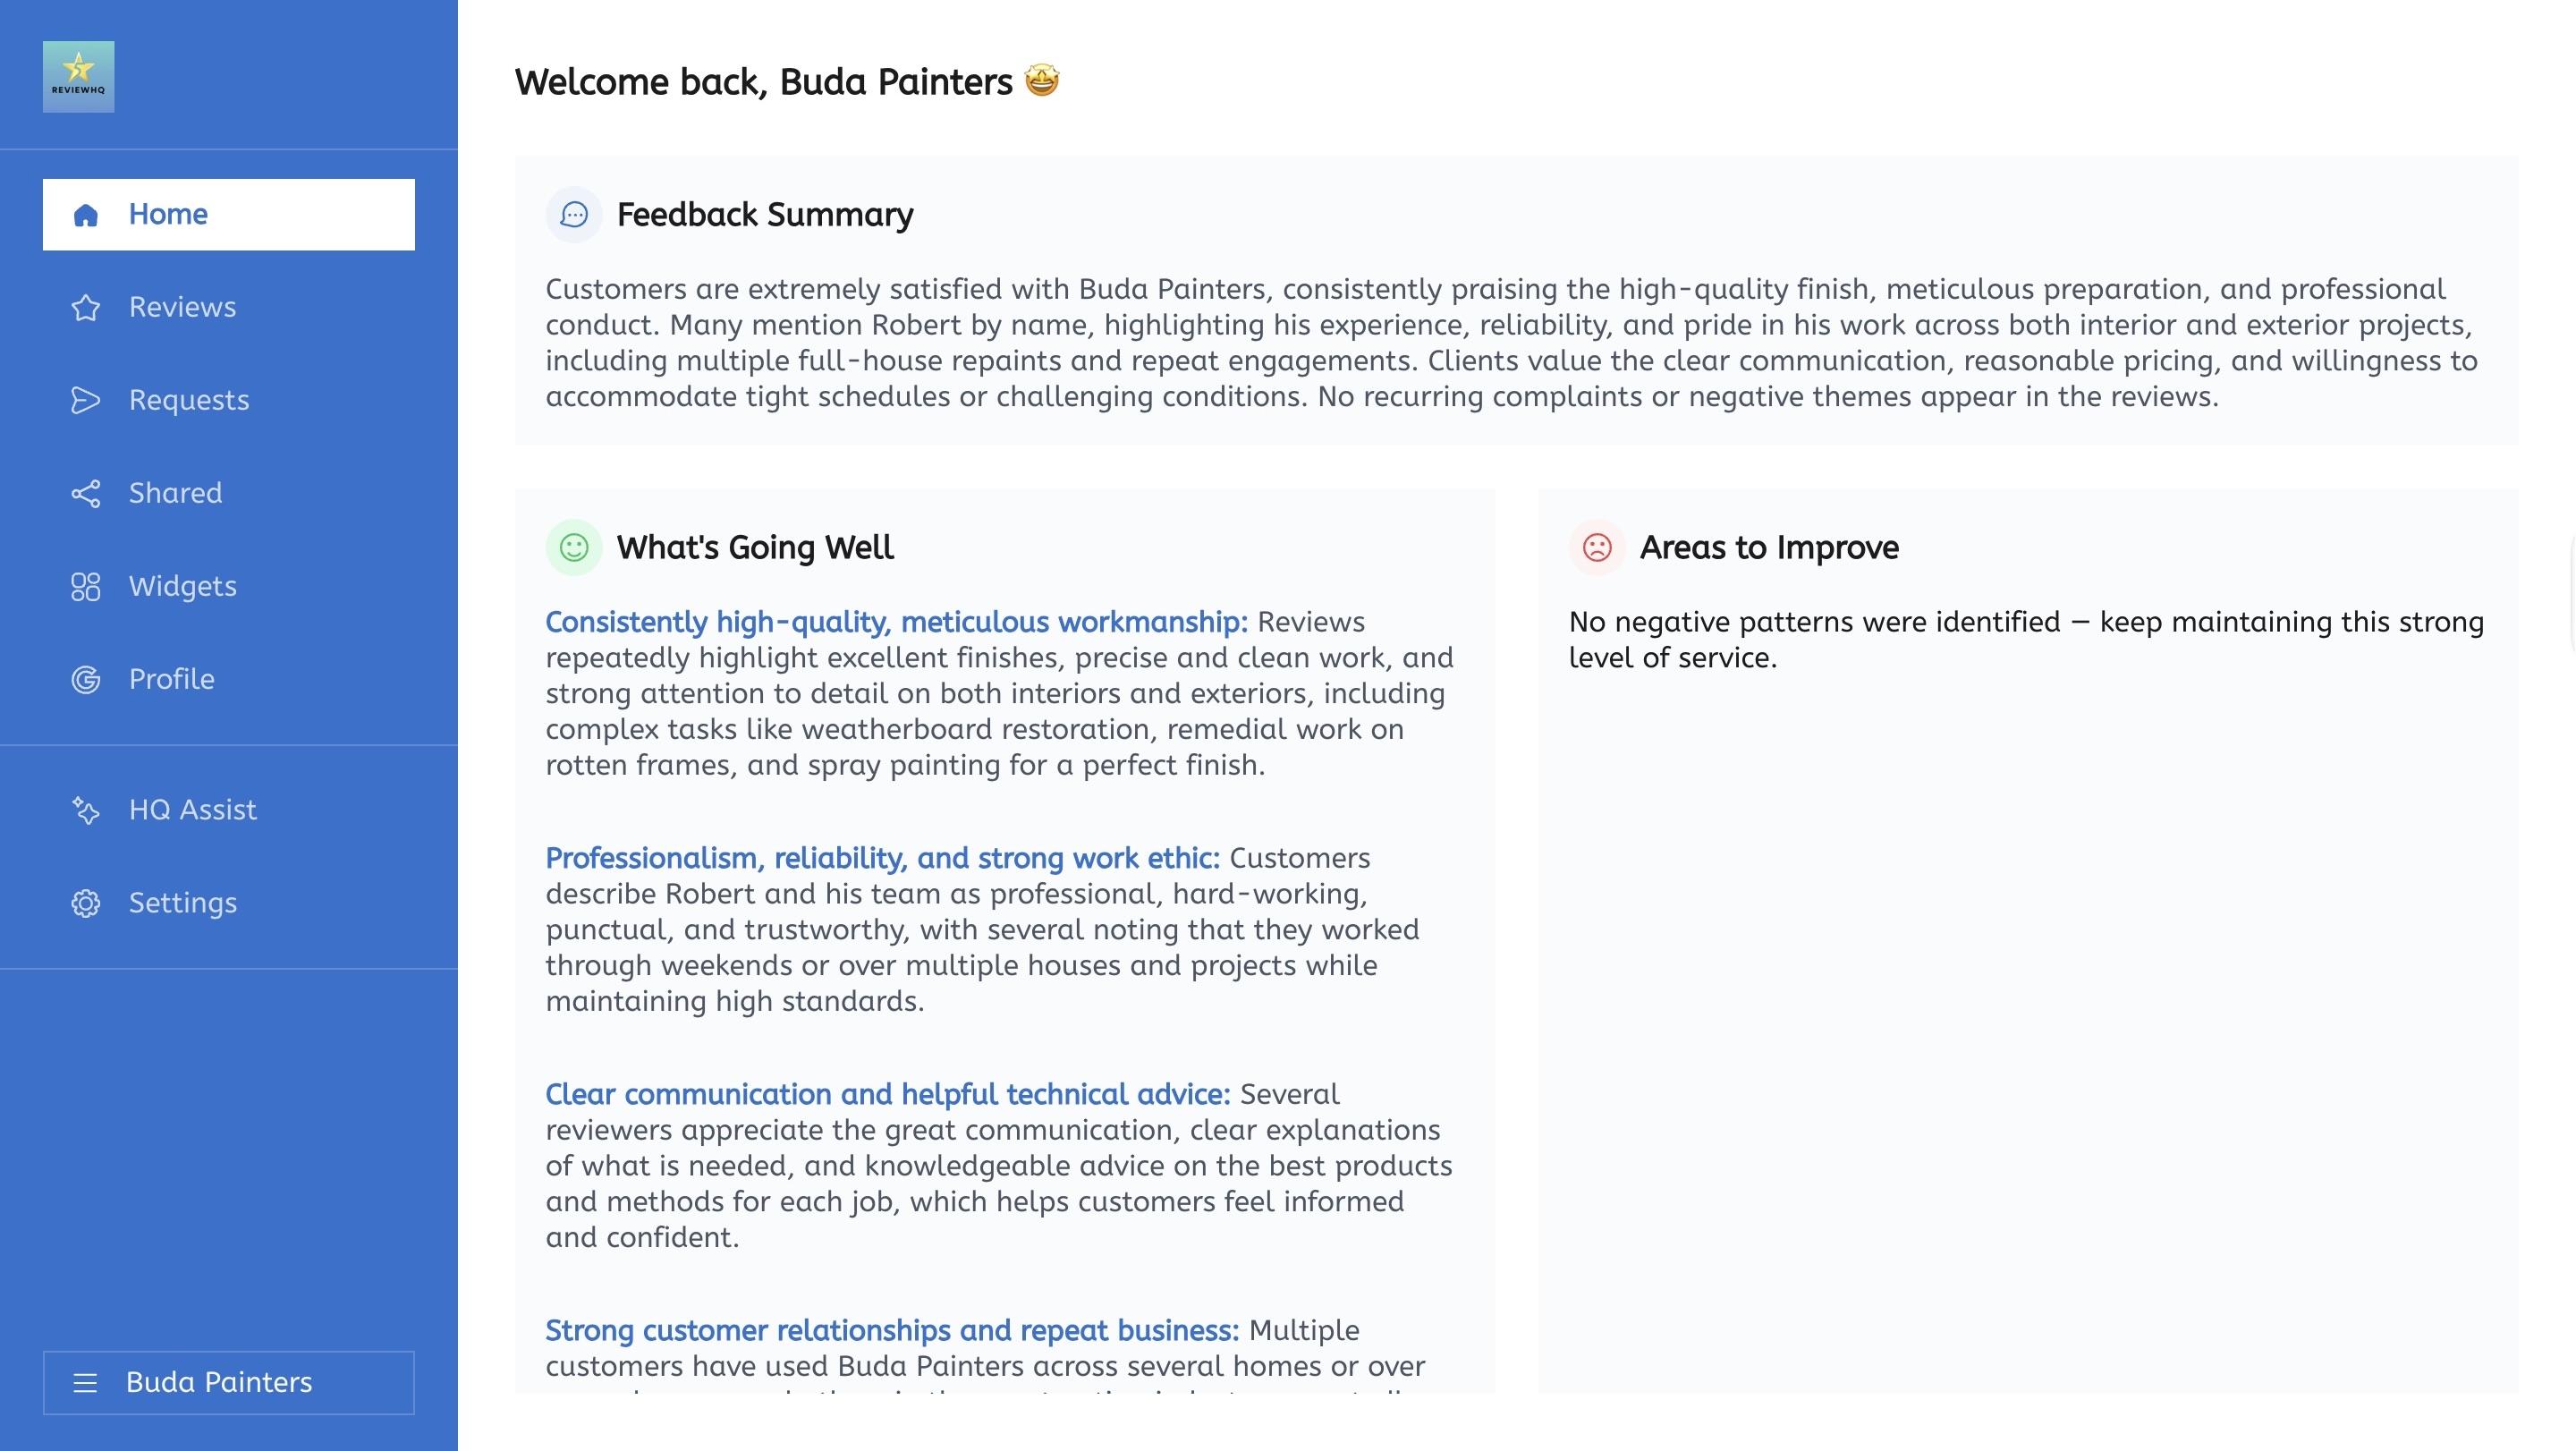This screenshot has height=1451, width=2576.
Task: Open Profile via its circular G icon
Action: (x=85, y=679)
